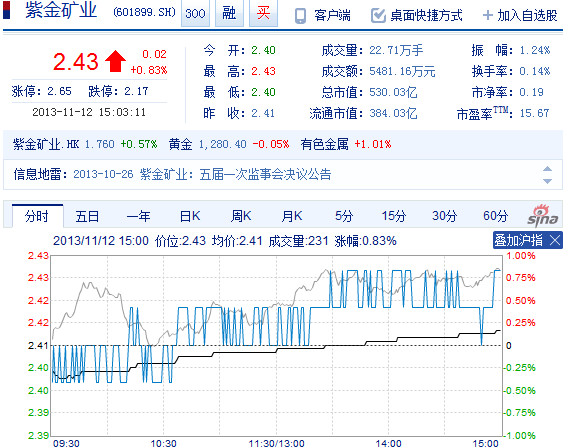Click the red up arrow price indicator

coord(115,61)
